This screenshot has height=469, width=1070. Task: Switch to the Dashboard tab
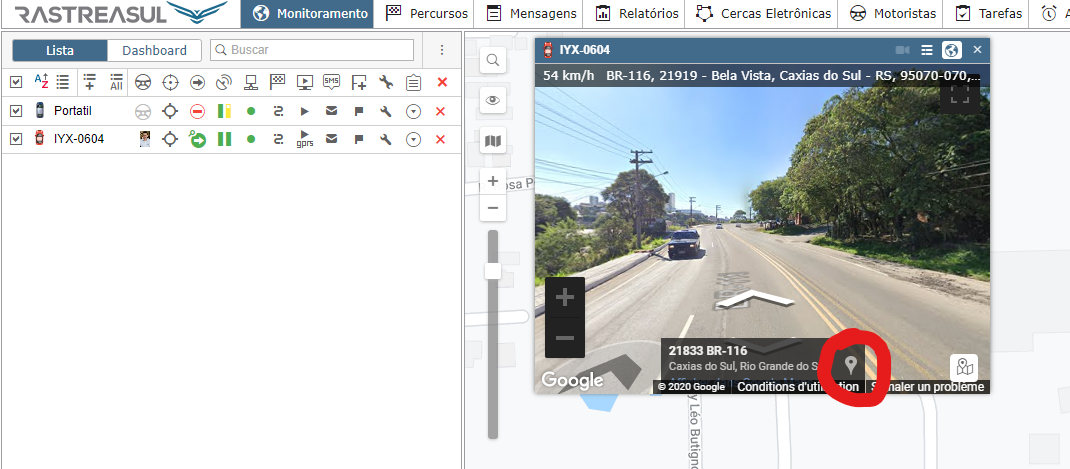154,50
